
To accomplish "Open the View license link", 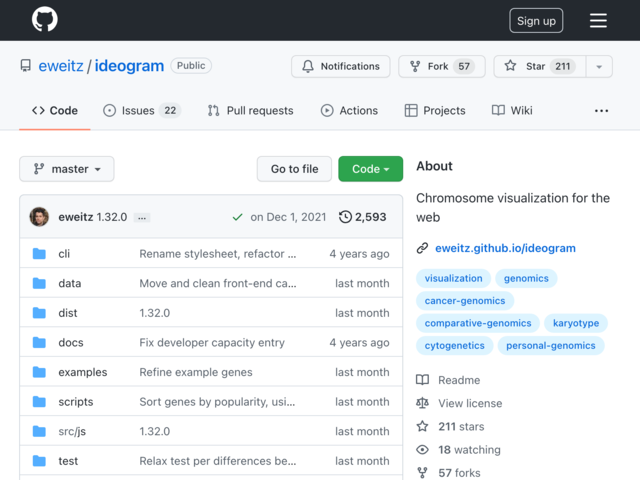I will coord(459,403).
